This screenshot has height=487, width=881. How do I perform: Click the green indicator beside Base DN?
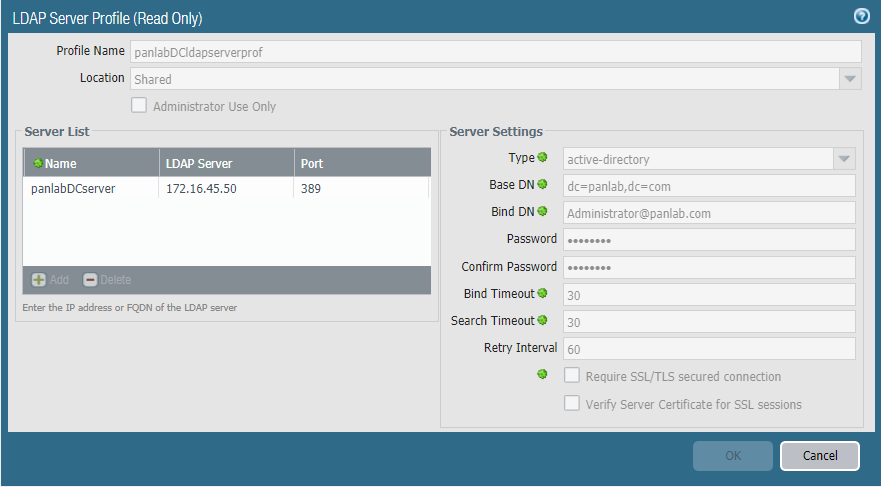tap(542, 184)
